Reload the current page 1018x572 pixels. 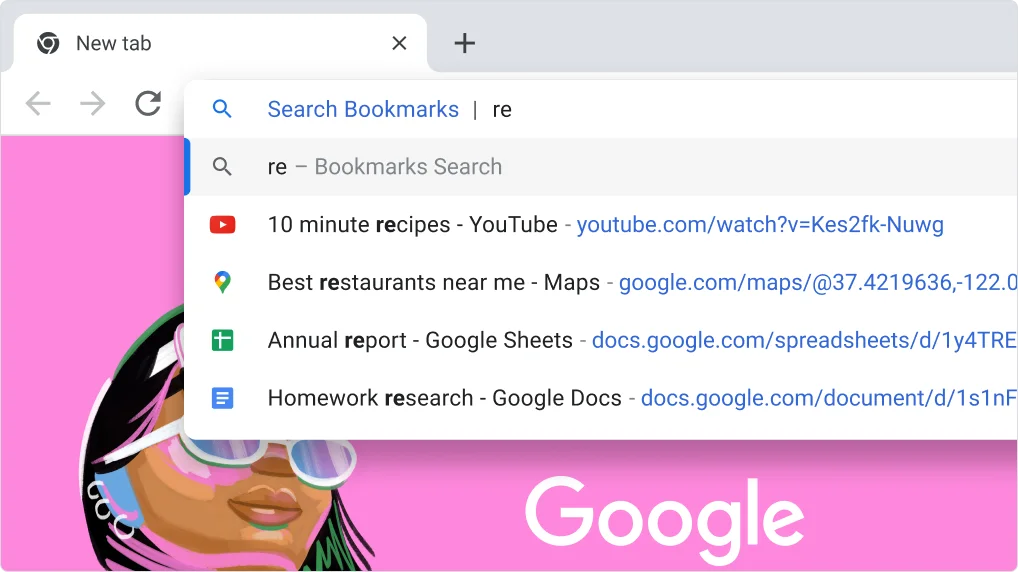[148, 103]
